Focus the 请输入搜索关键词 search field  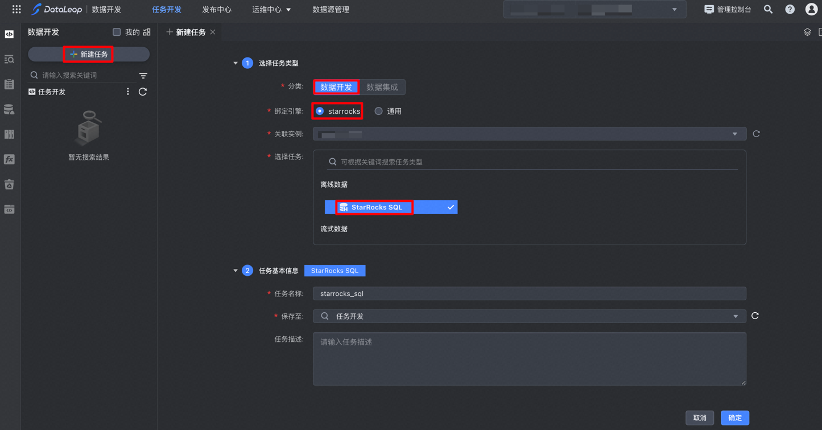click(x=83, y=76)
